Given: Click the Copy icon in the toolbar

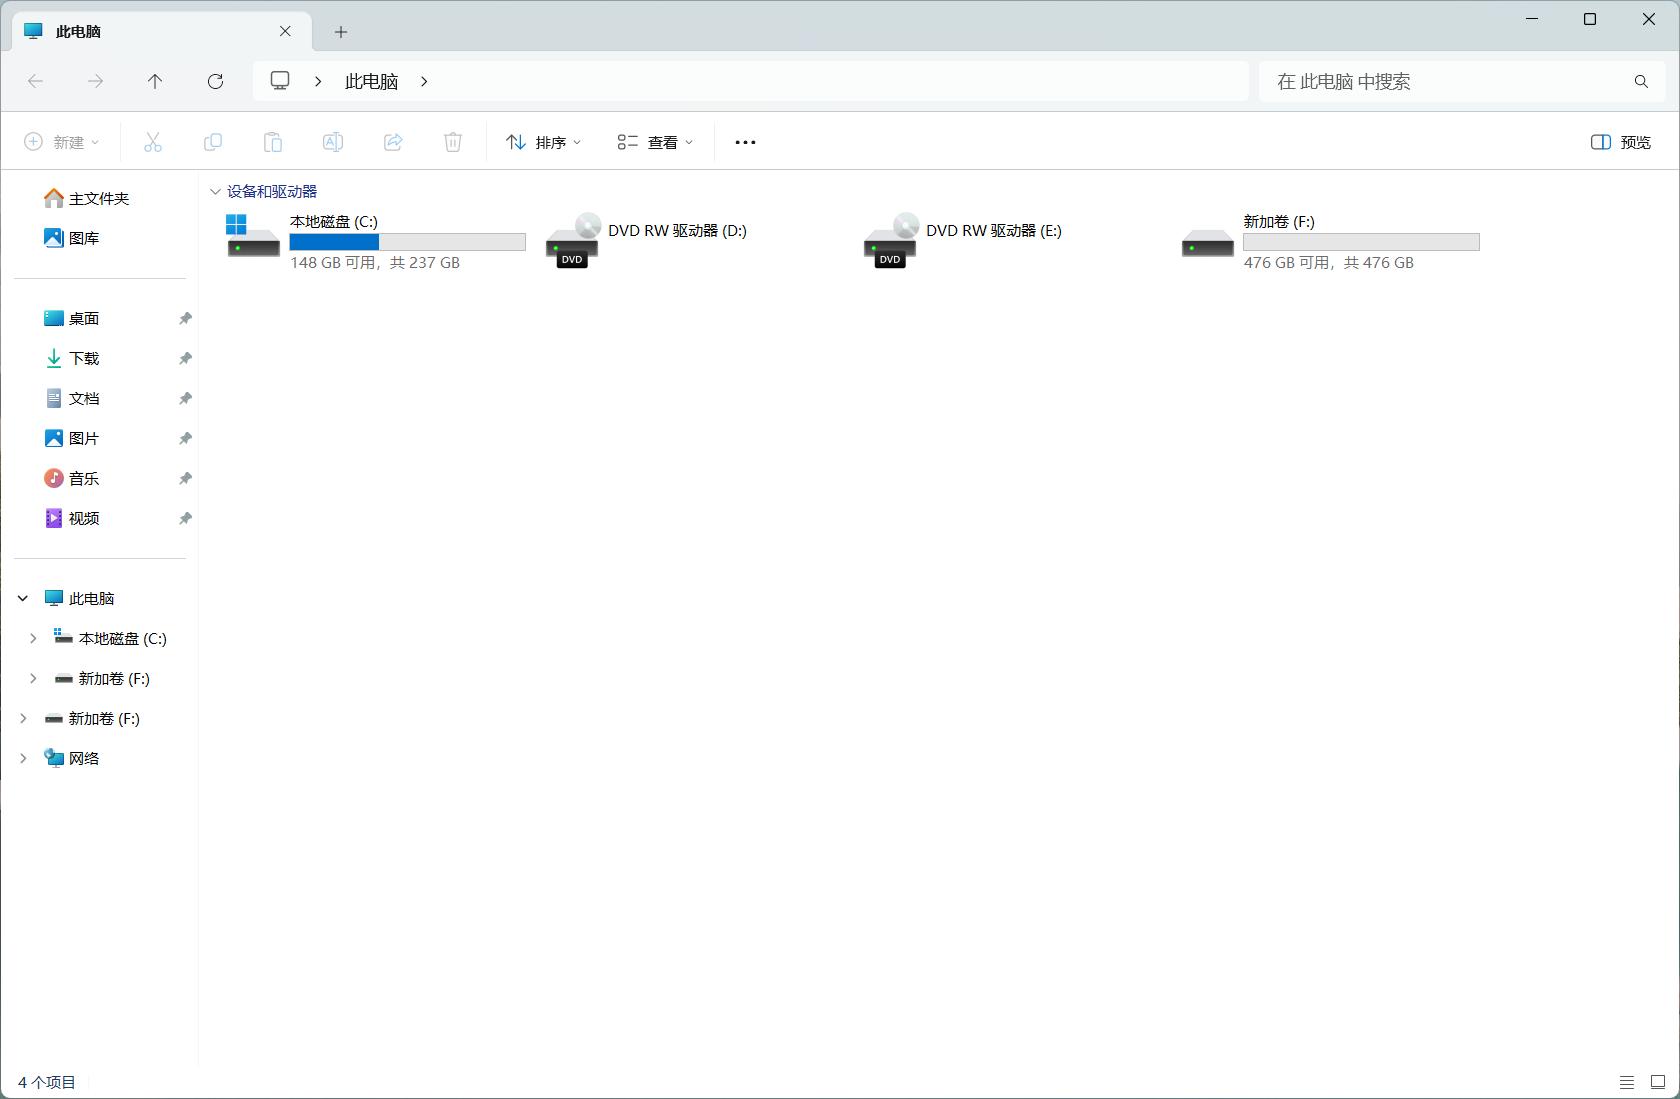Looking at the screenshot, I should coord(212,142).
